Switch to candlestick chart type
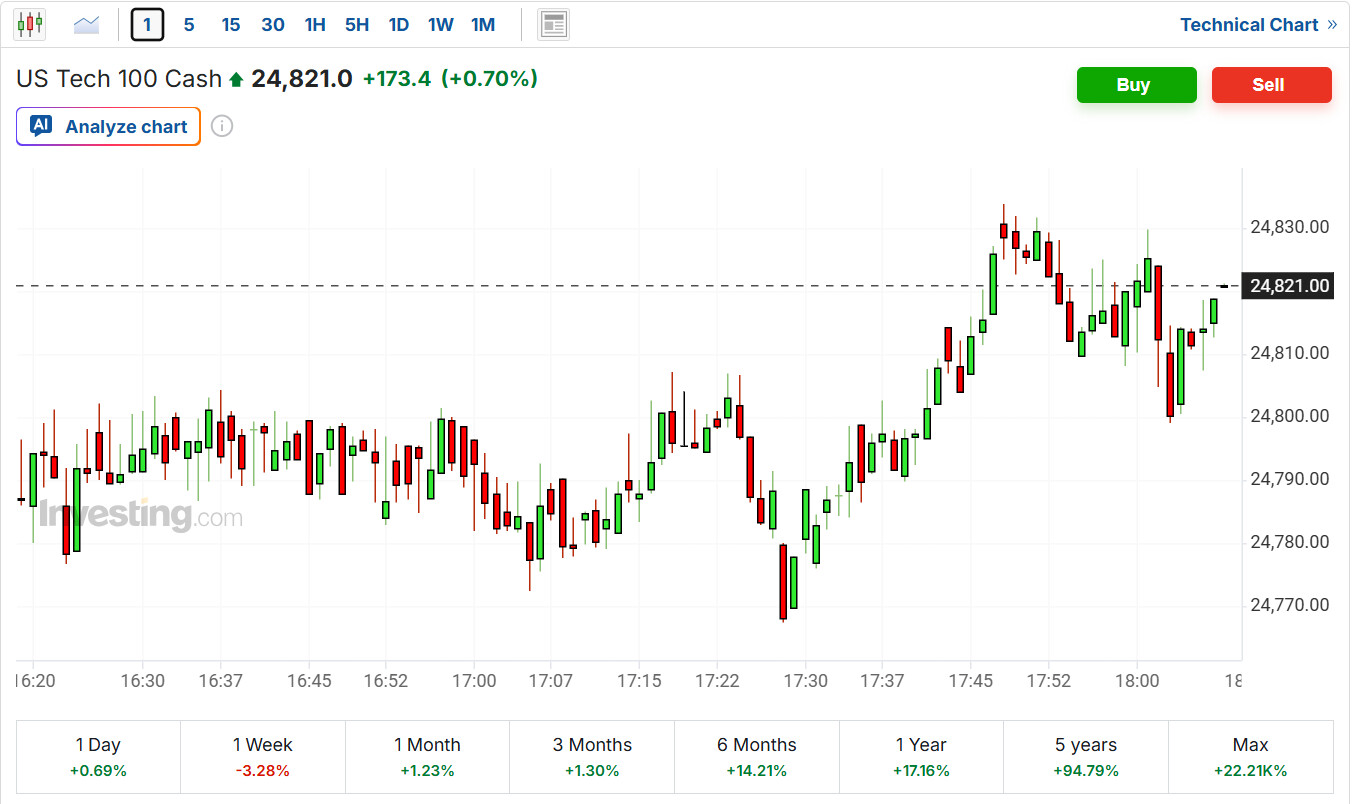The height and width of the screenshot is (804, 1352). [30, 24]
